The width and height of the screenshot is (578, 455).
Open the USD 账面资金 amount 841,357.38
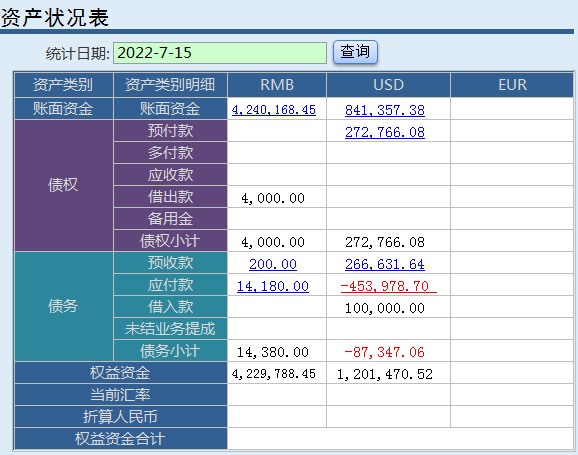pyautogui.click(x=384, y=110)
